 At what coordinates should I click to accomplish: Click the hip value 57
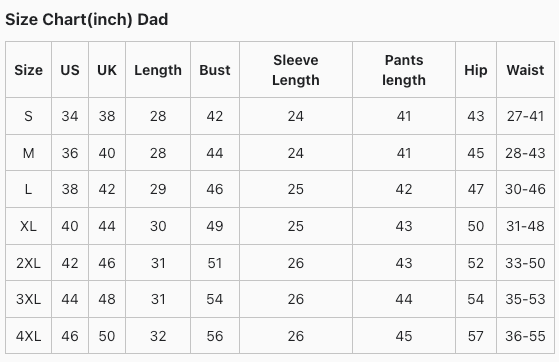[x=476, y=336]
